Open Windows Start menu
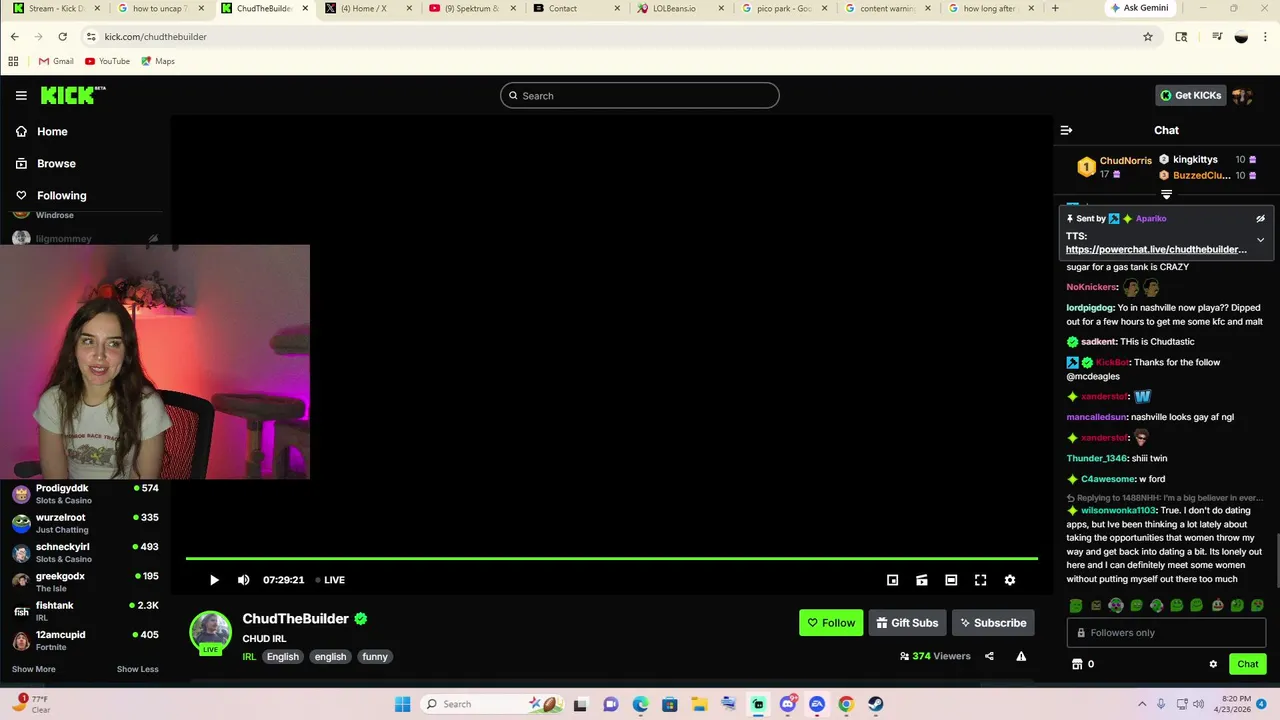The height and width of the screenshot is (720, 1280). 402,704
